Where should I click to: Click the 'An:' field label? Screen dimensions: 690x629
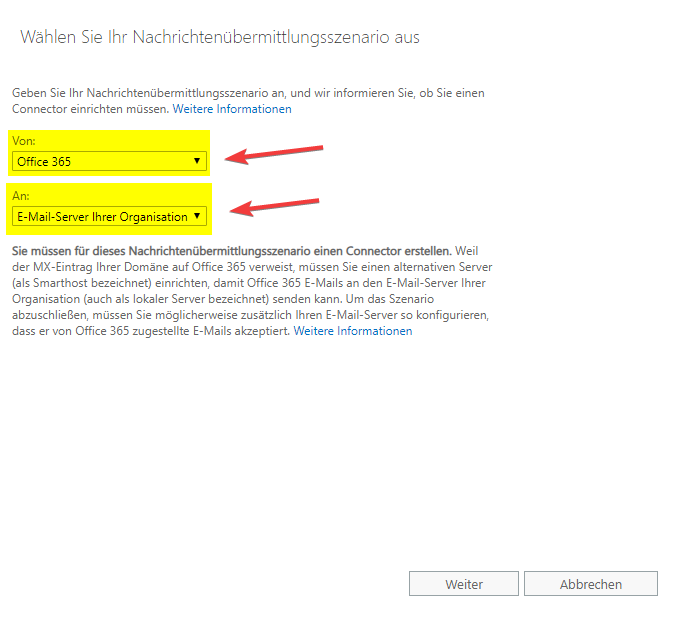21,197
